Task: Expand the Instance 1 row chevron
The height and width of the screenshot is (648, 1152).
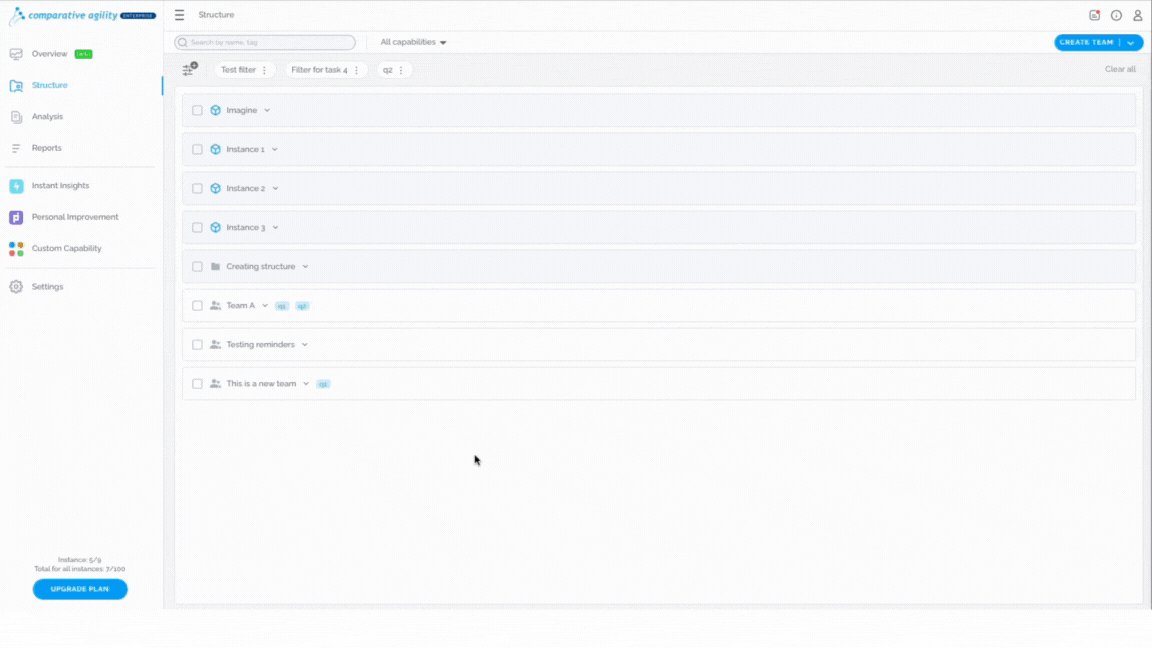Action: 275,149
